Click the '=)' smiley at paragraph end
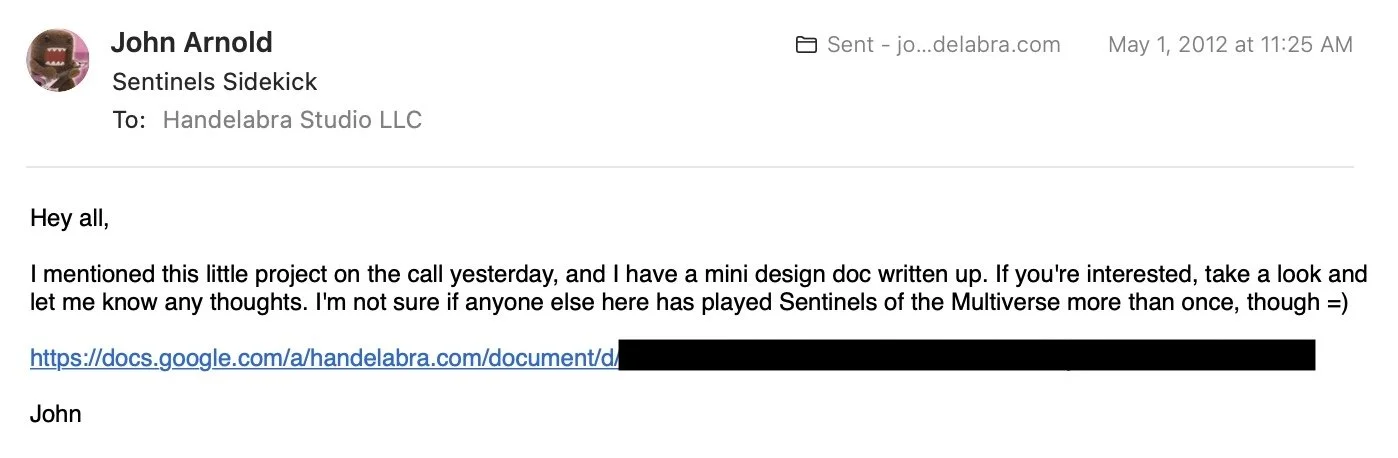1398x458 pixels. coord(1336,304)
